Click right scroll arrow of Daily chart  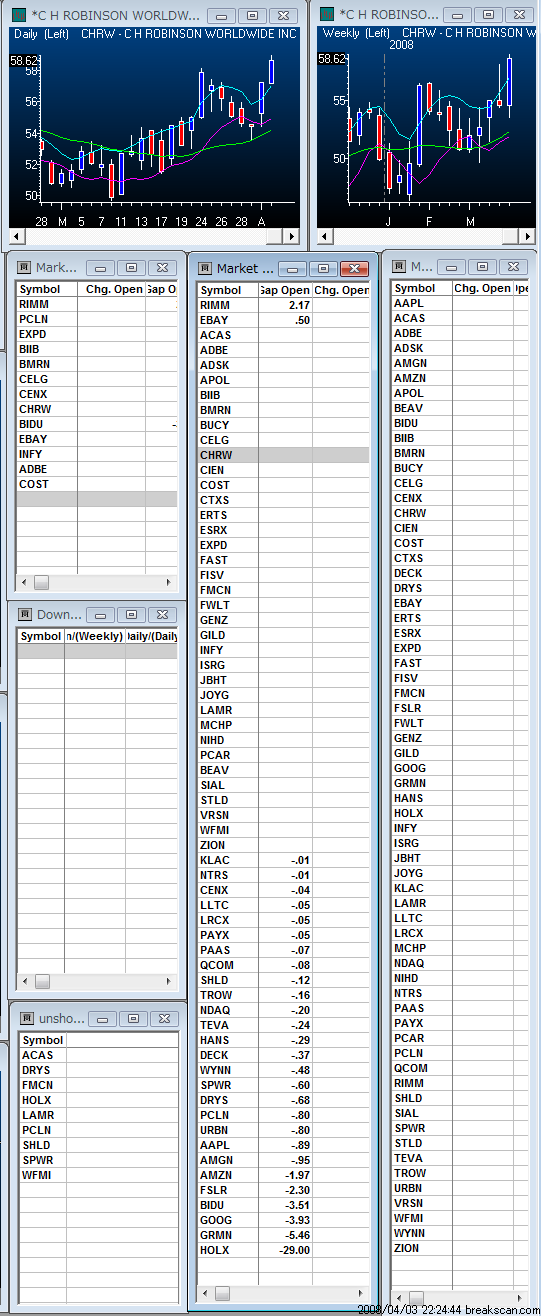[291, 236]
